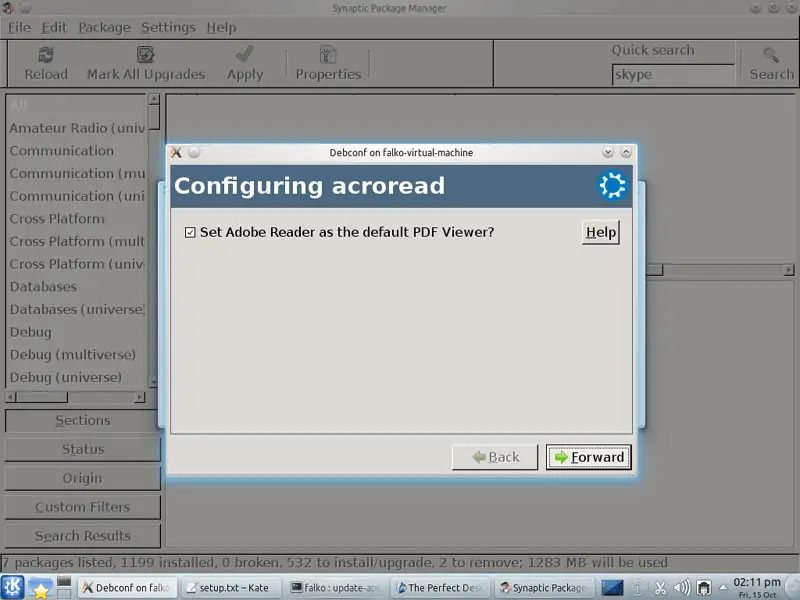
Task: Click the Help button in Debconf dialog
Action: click(601, 232)
